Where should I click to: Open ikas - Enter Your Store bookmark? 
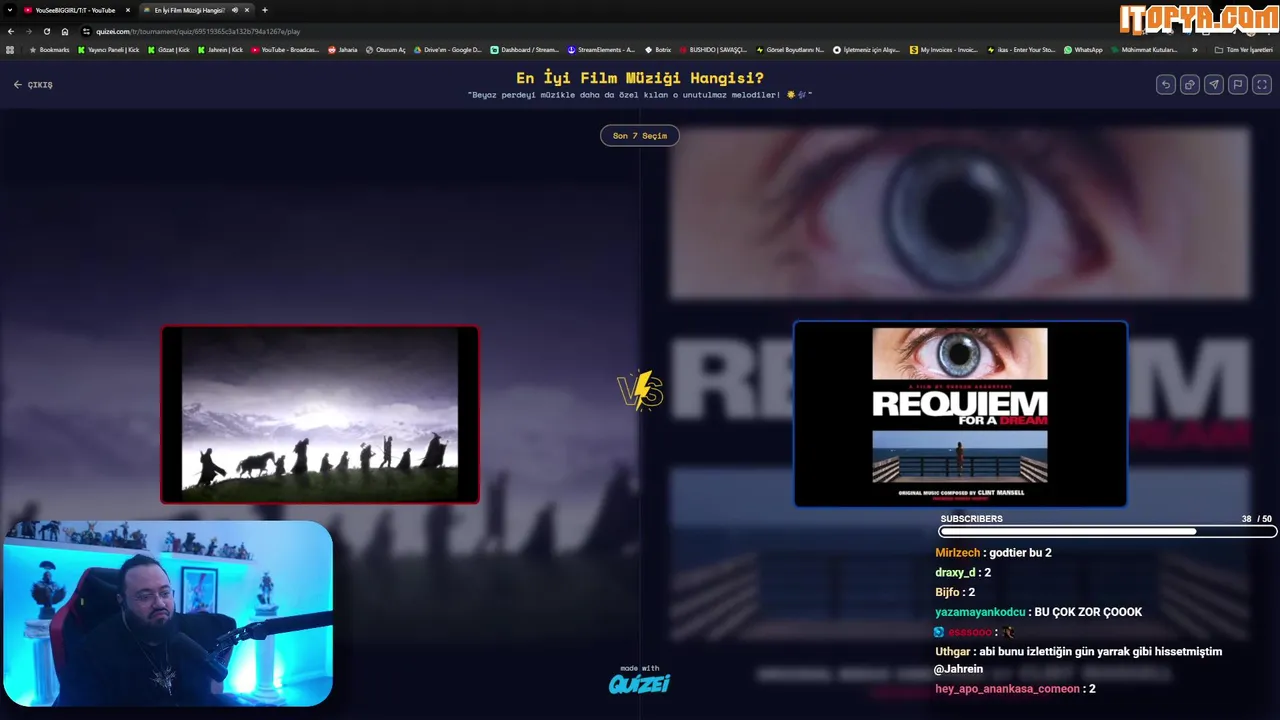[1021, 49]
